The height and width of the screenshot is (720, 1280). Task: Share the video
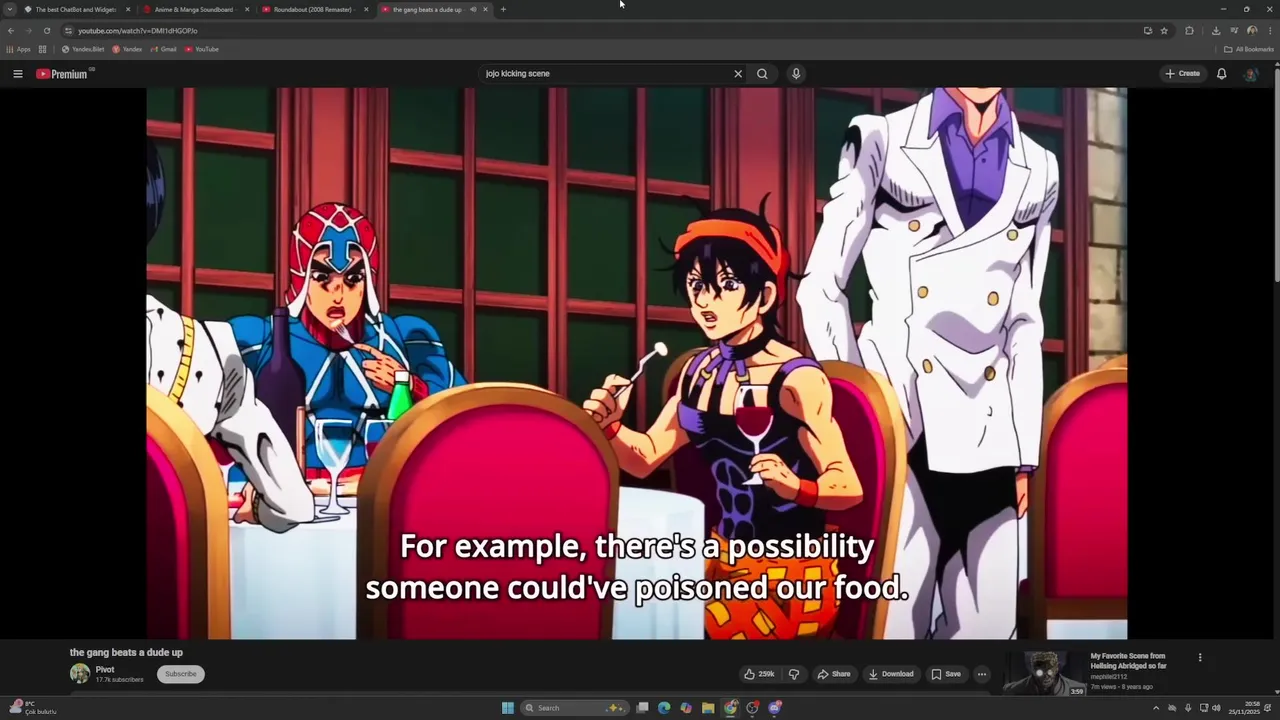click(834, 674)
